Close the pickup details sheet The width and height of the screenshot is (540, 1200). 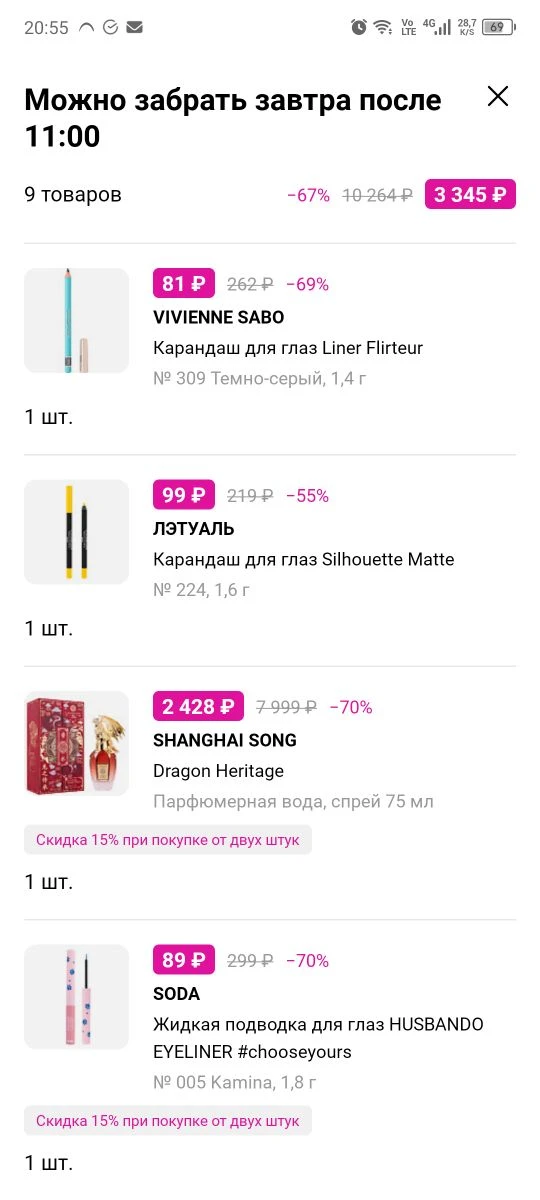click(497, 96)
